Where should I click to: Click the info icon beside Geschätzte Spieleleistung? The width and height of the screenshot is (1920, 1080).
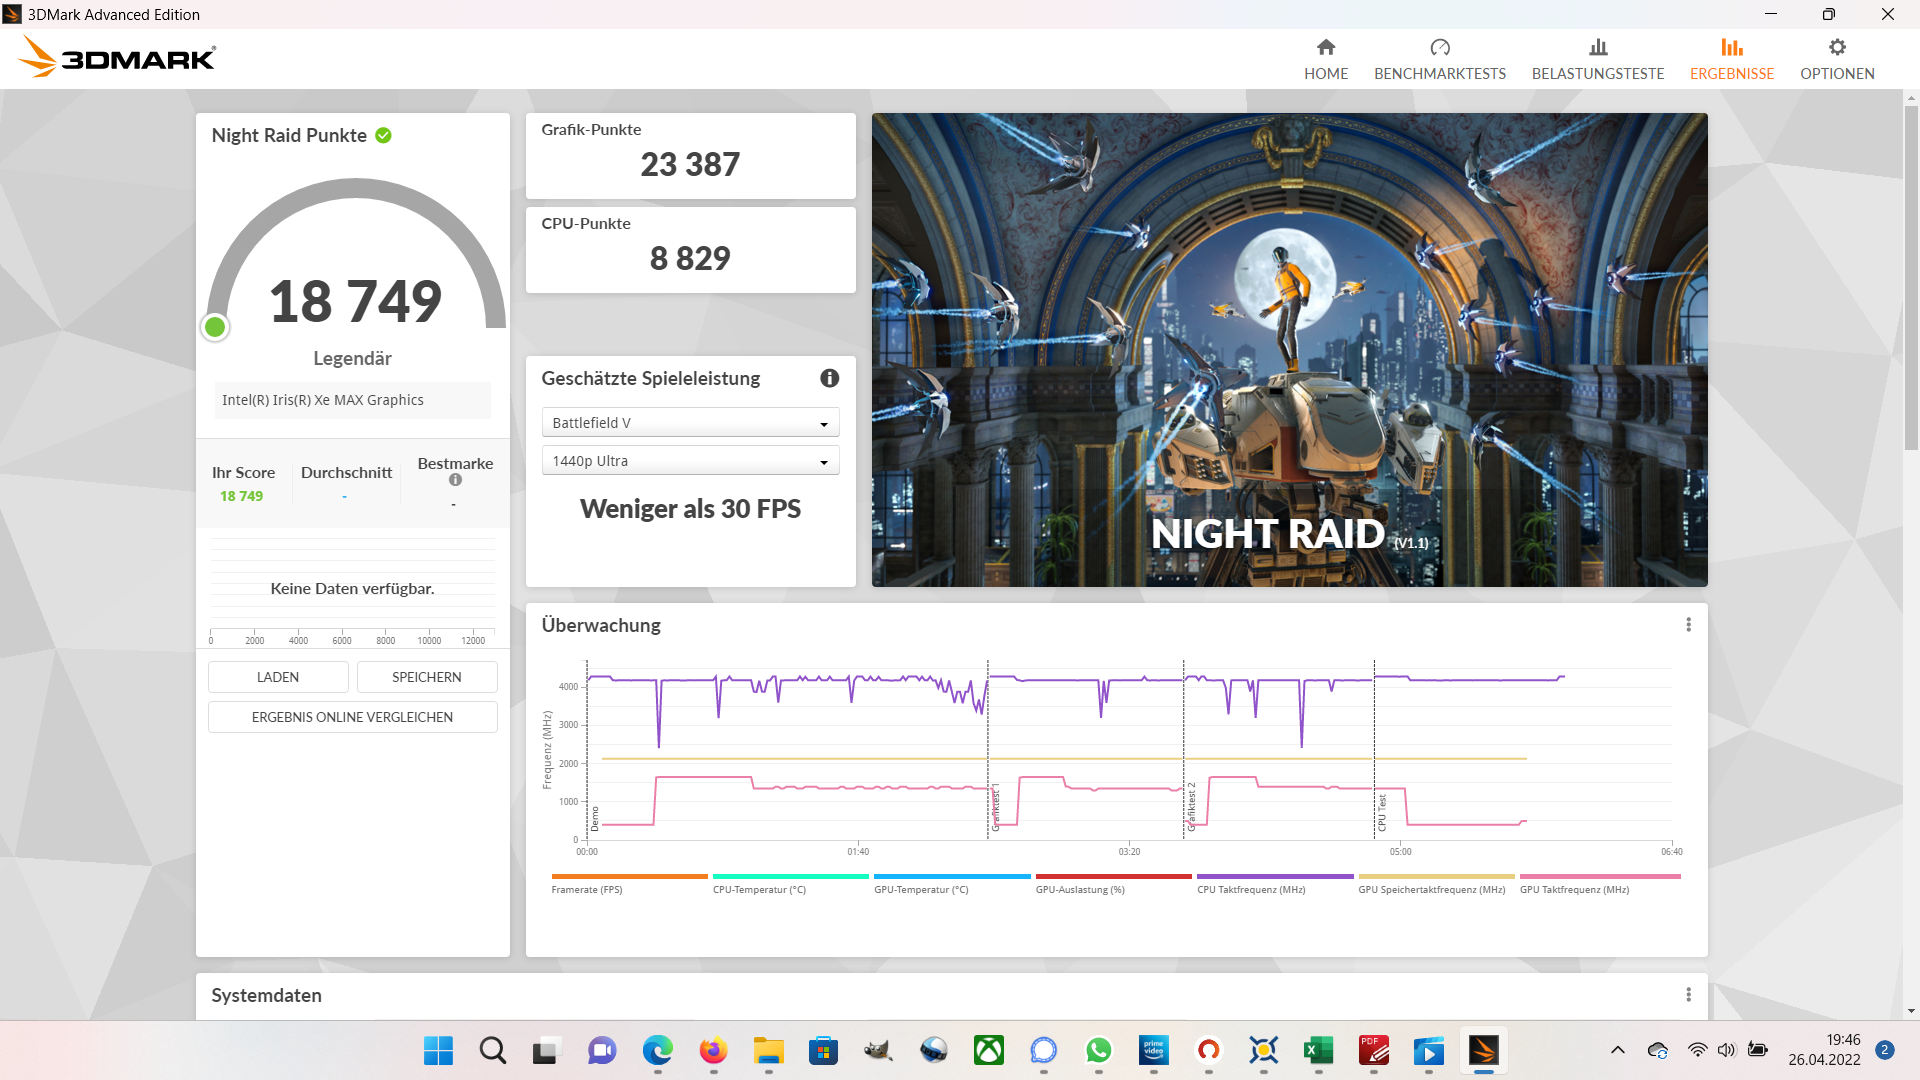coord(829,378)
